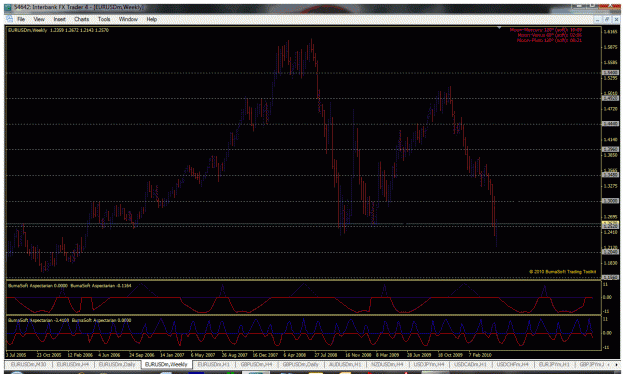This screenshot has width=625, height=374.
Task: Click the 6 May 2007 date label
Action: click(203, 355)
